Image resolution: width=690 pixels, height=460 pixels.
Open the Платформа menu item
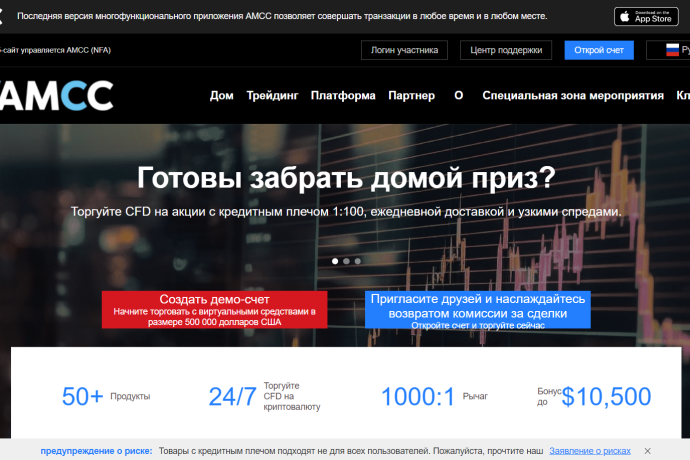pyautogui.click(x=343, y=96)
